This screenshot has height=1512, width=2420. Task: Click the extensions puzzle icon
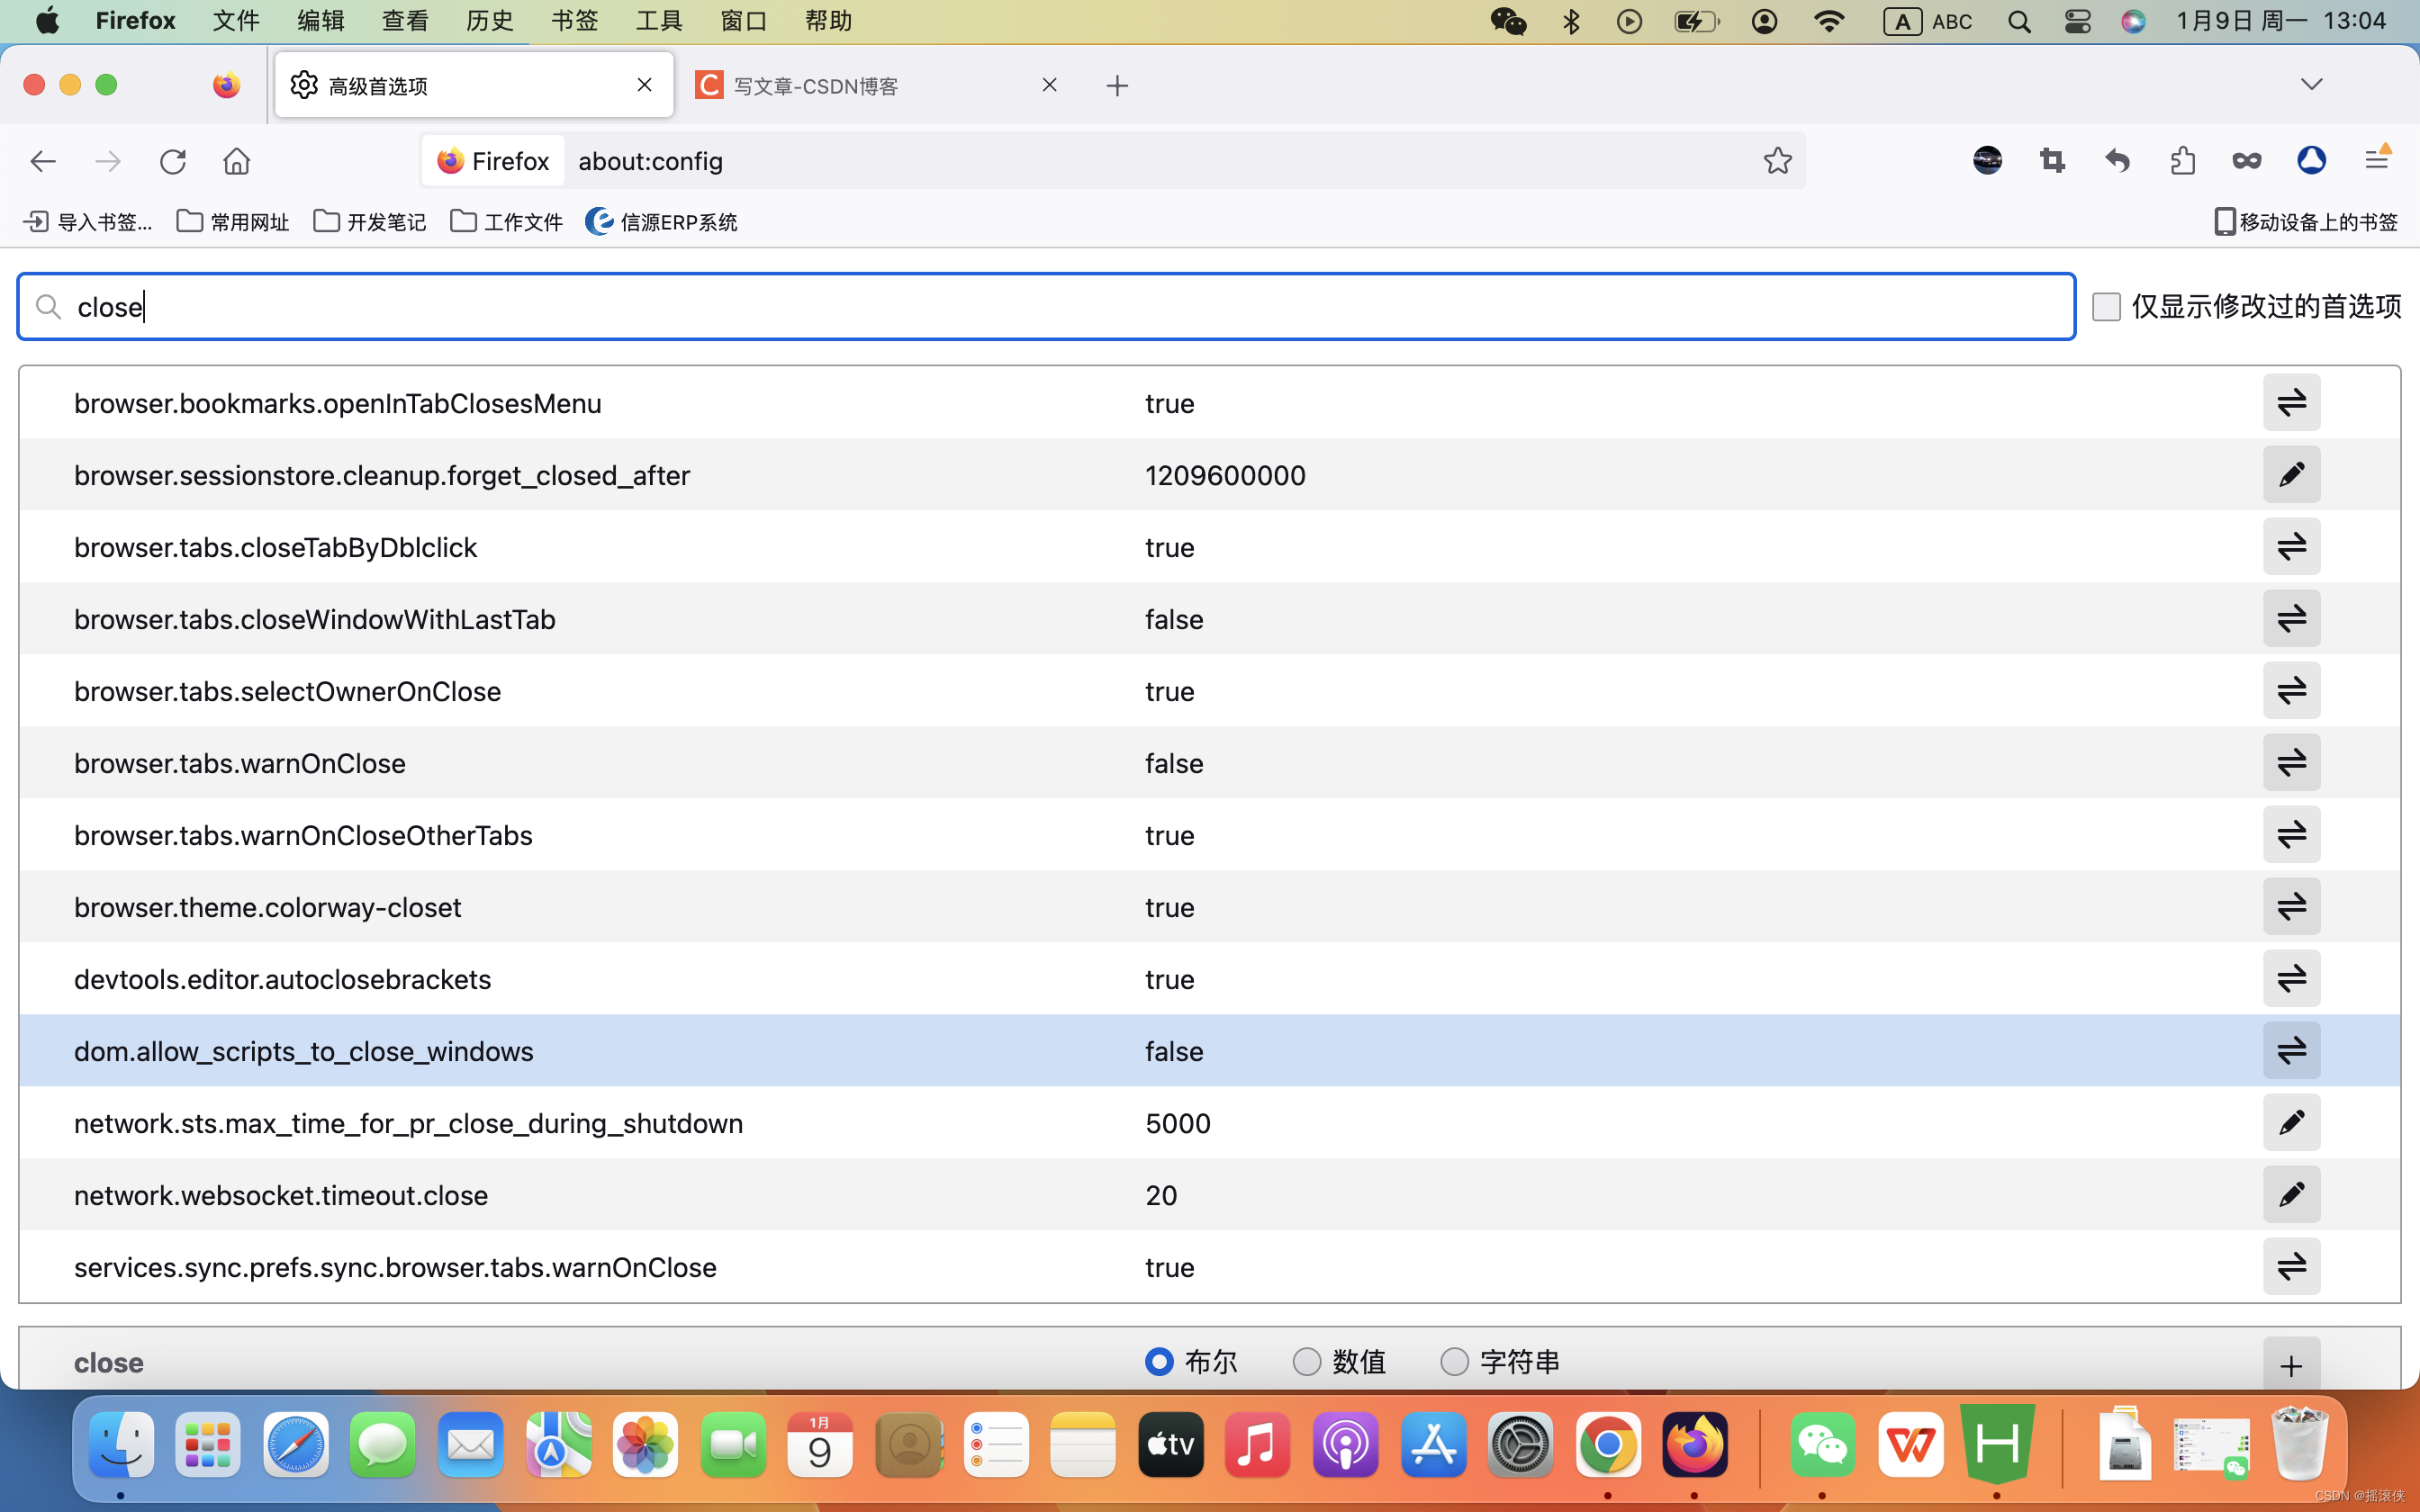pyautogui.click(x=2181, y=160)
